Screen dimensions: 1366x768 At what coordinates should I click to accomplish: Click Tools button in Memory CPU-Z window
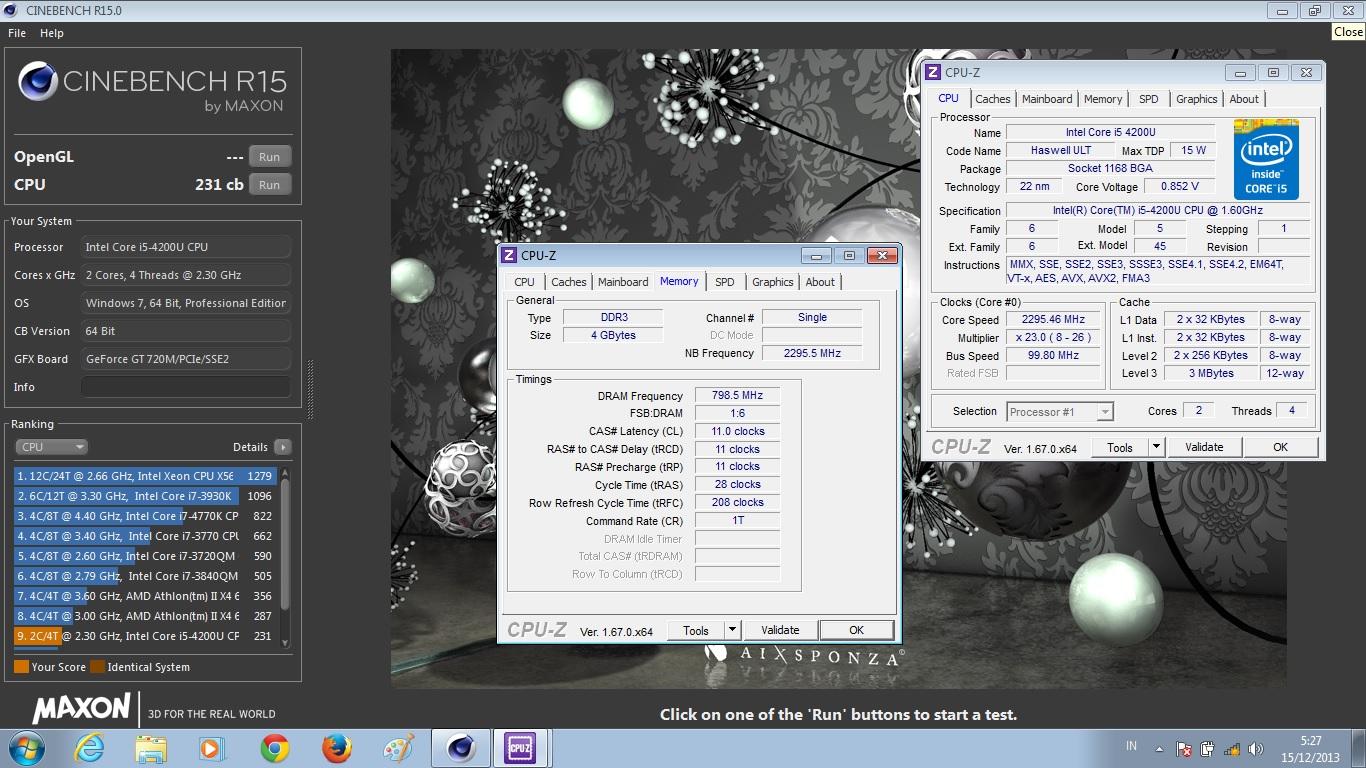coord(696,630)
